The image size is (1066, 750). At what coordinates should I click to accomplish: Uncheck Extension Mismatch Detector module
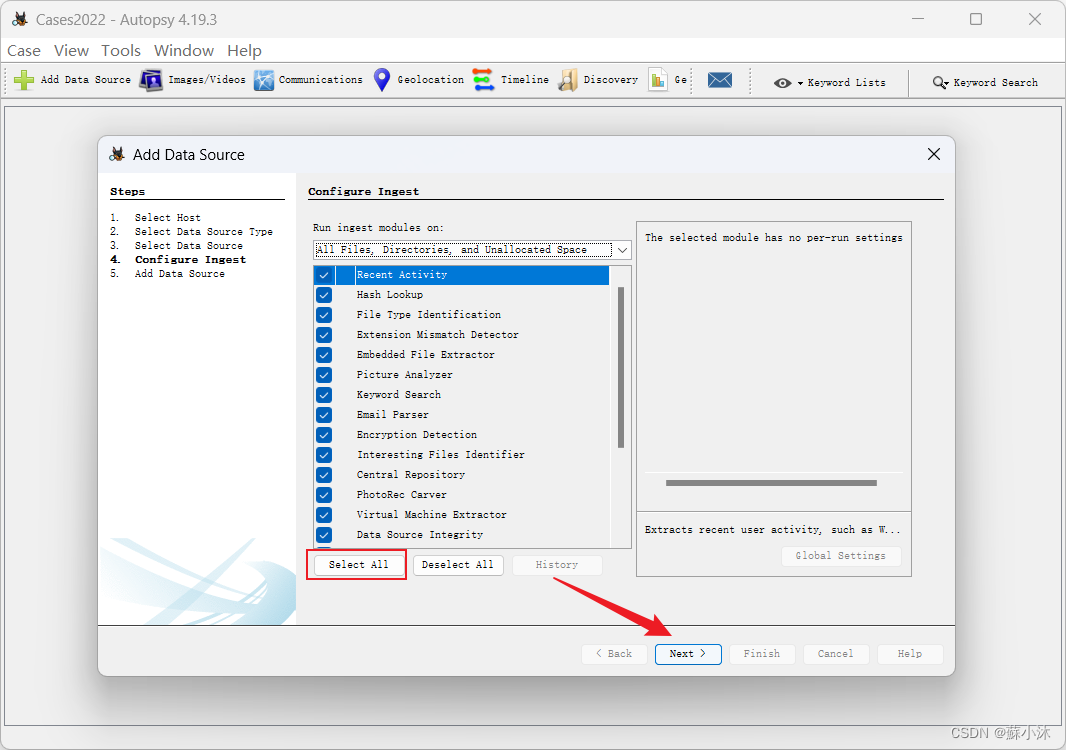pyautogui.click(x=324, y=335)
